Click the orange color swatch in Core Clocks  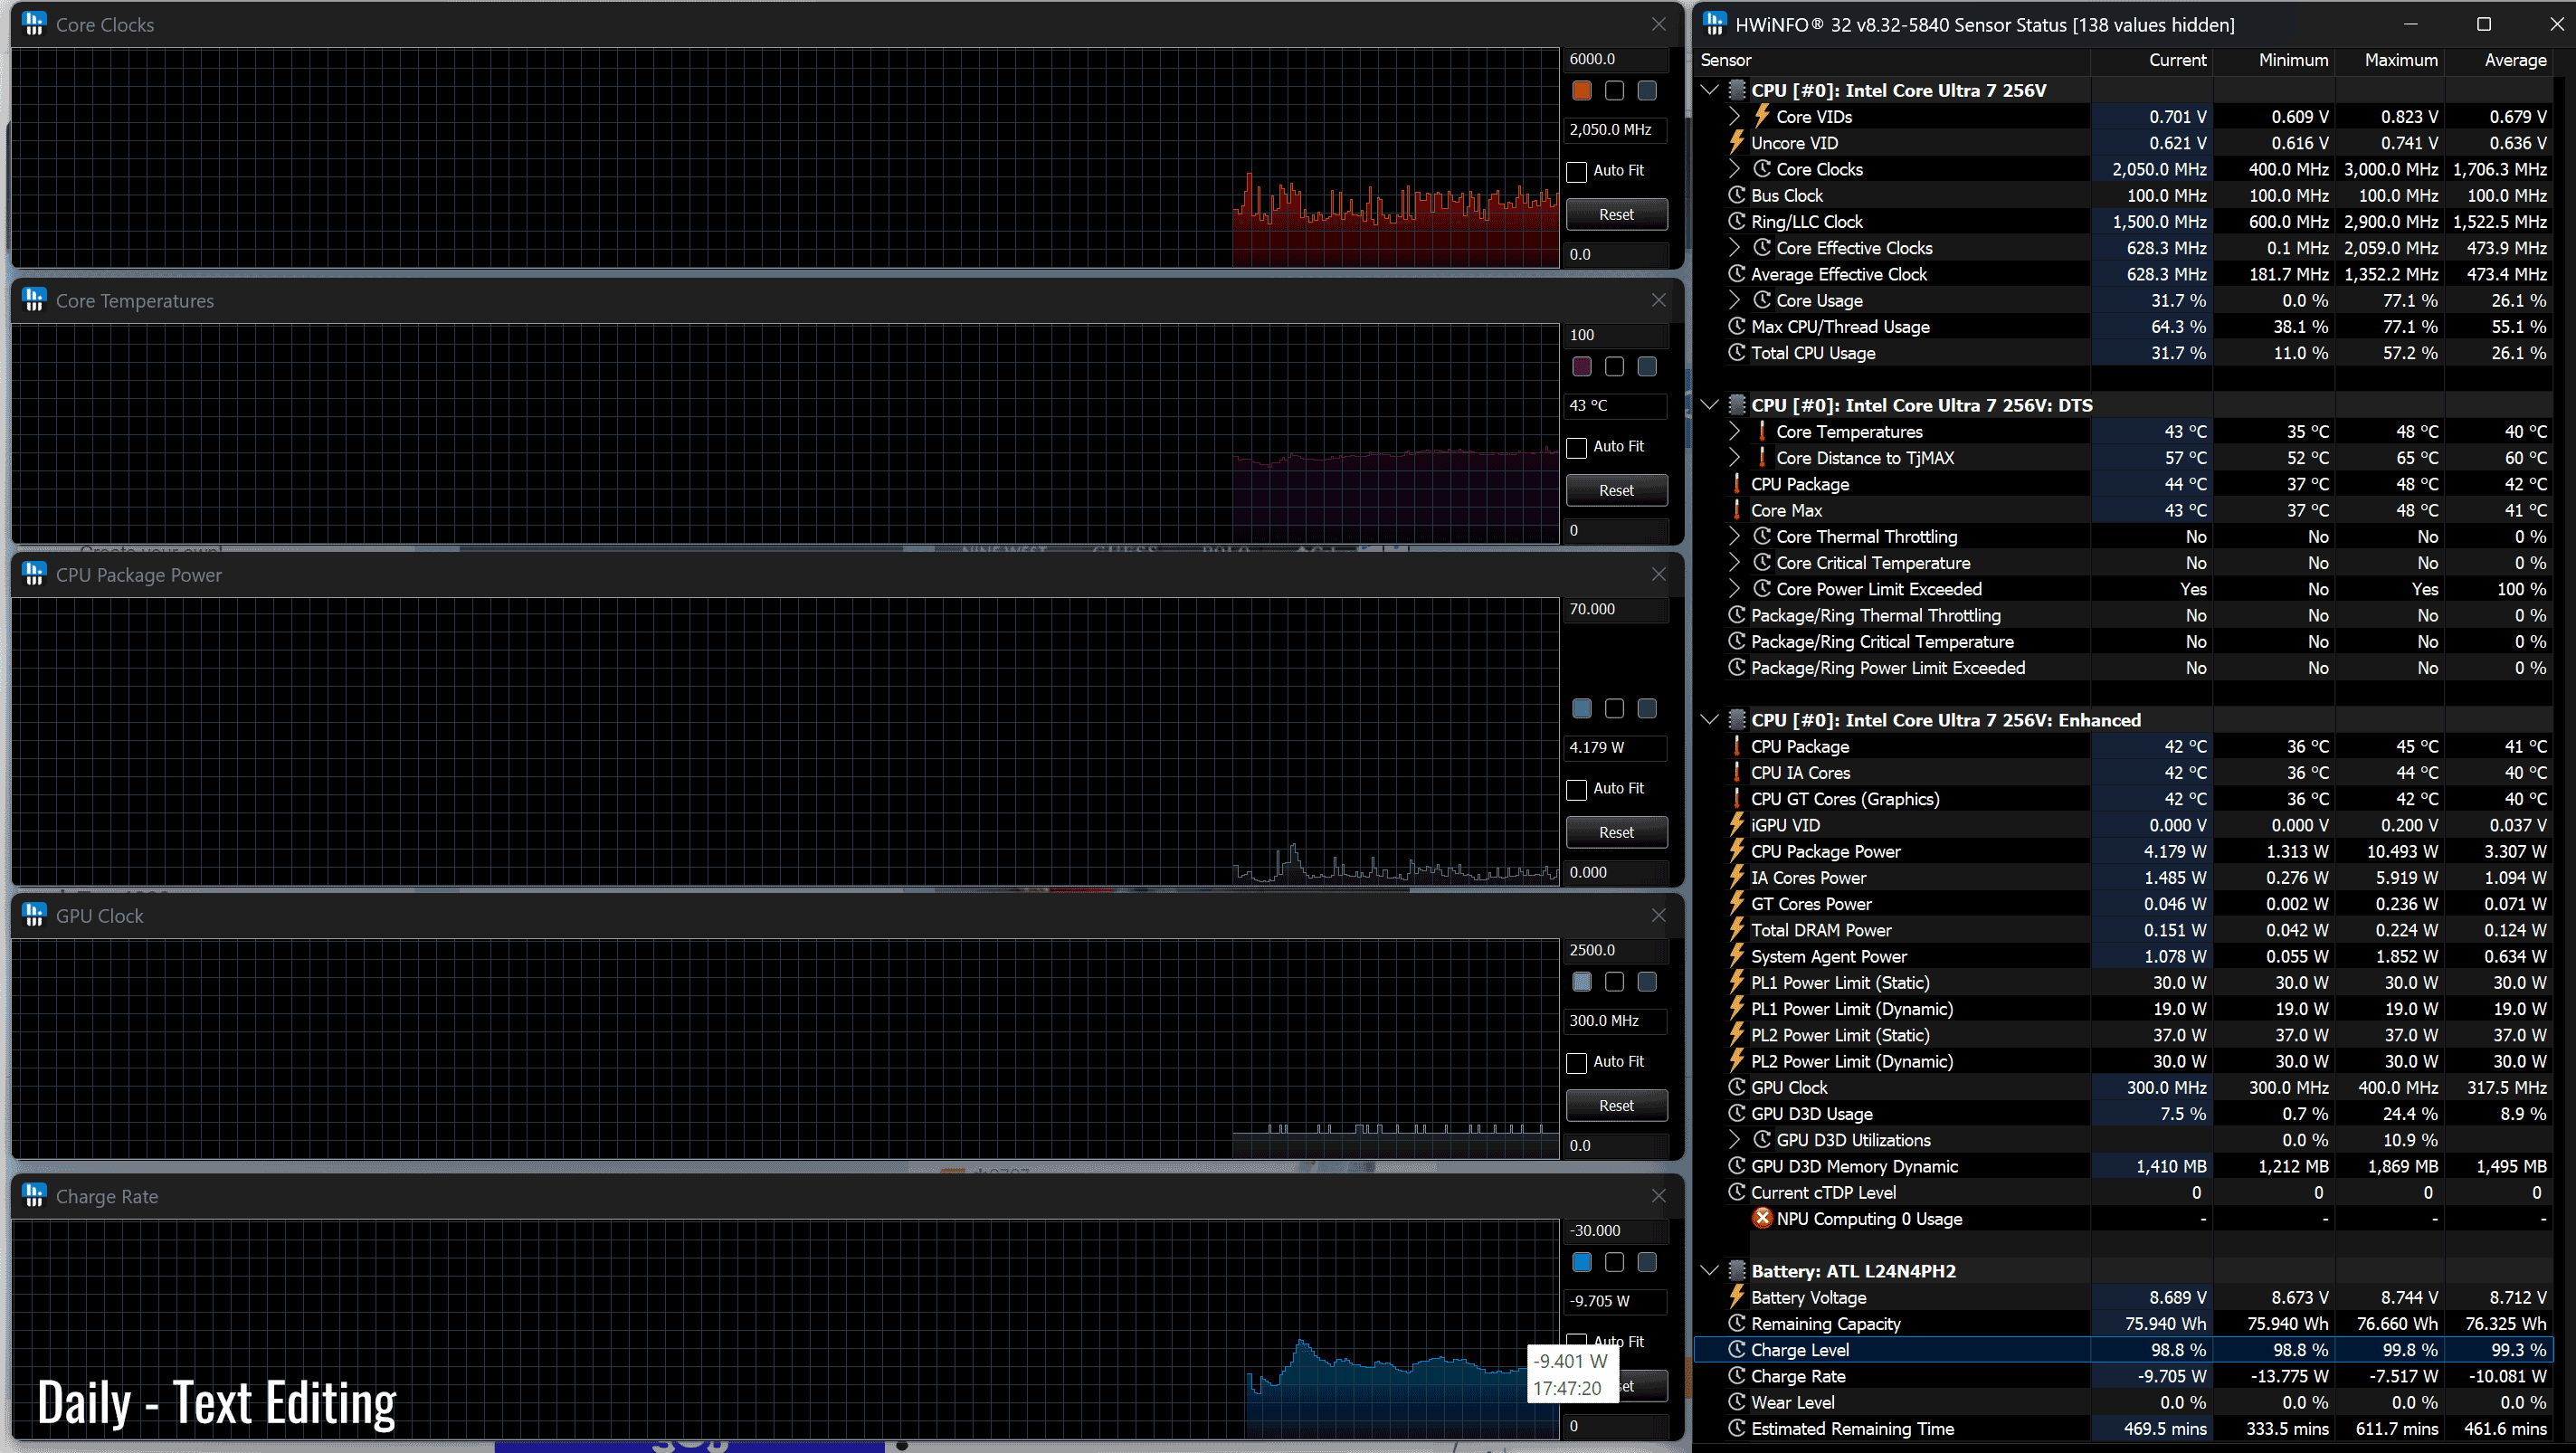(1582, 91)
